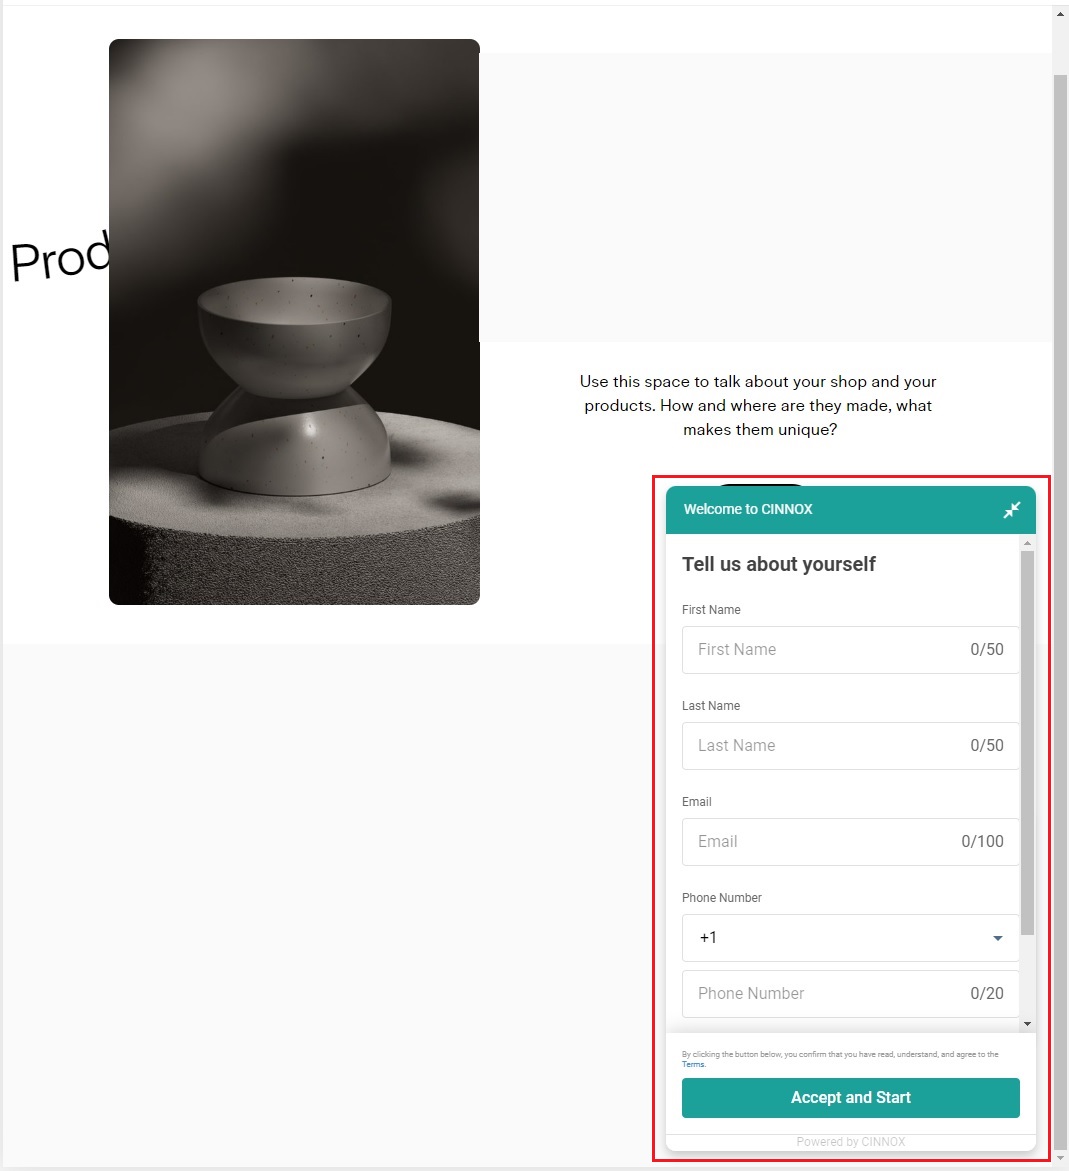
Task: Click the page scrollbar down arrow
Action: coord(1060,1158)
